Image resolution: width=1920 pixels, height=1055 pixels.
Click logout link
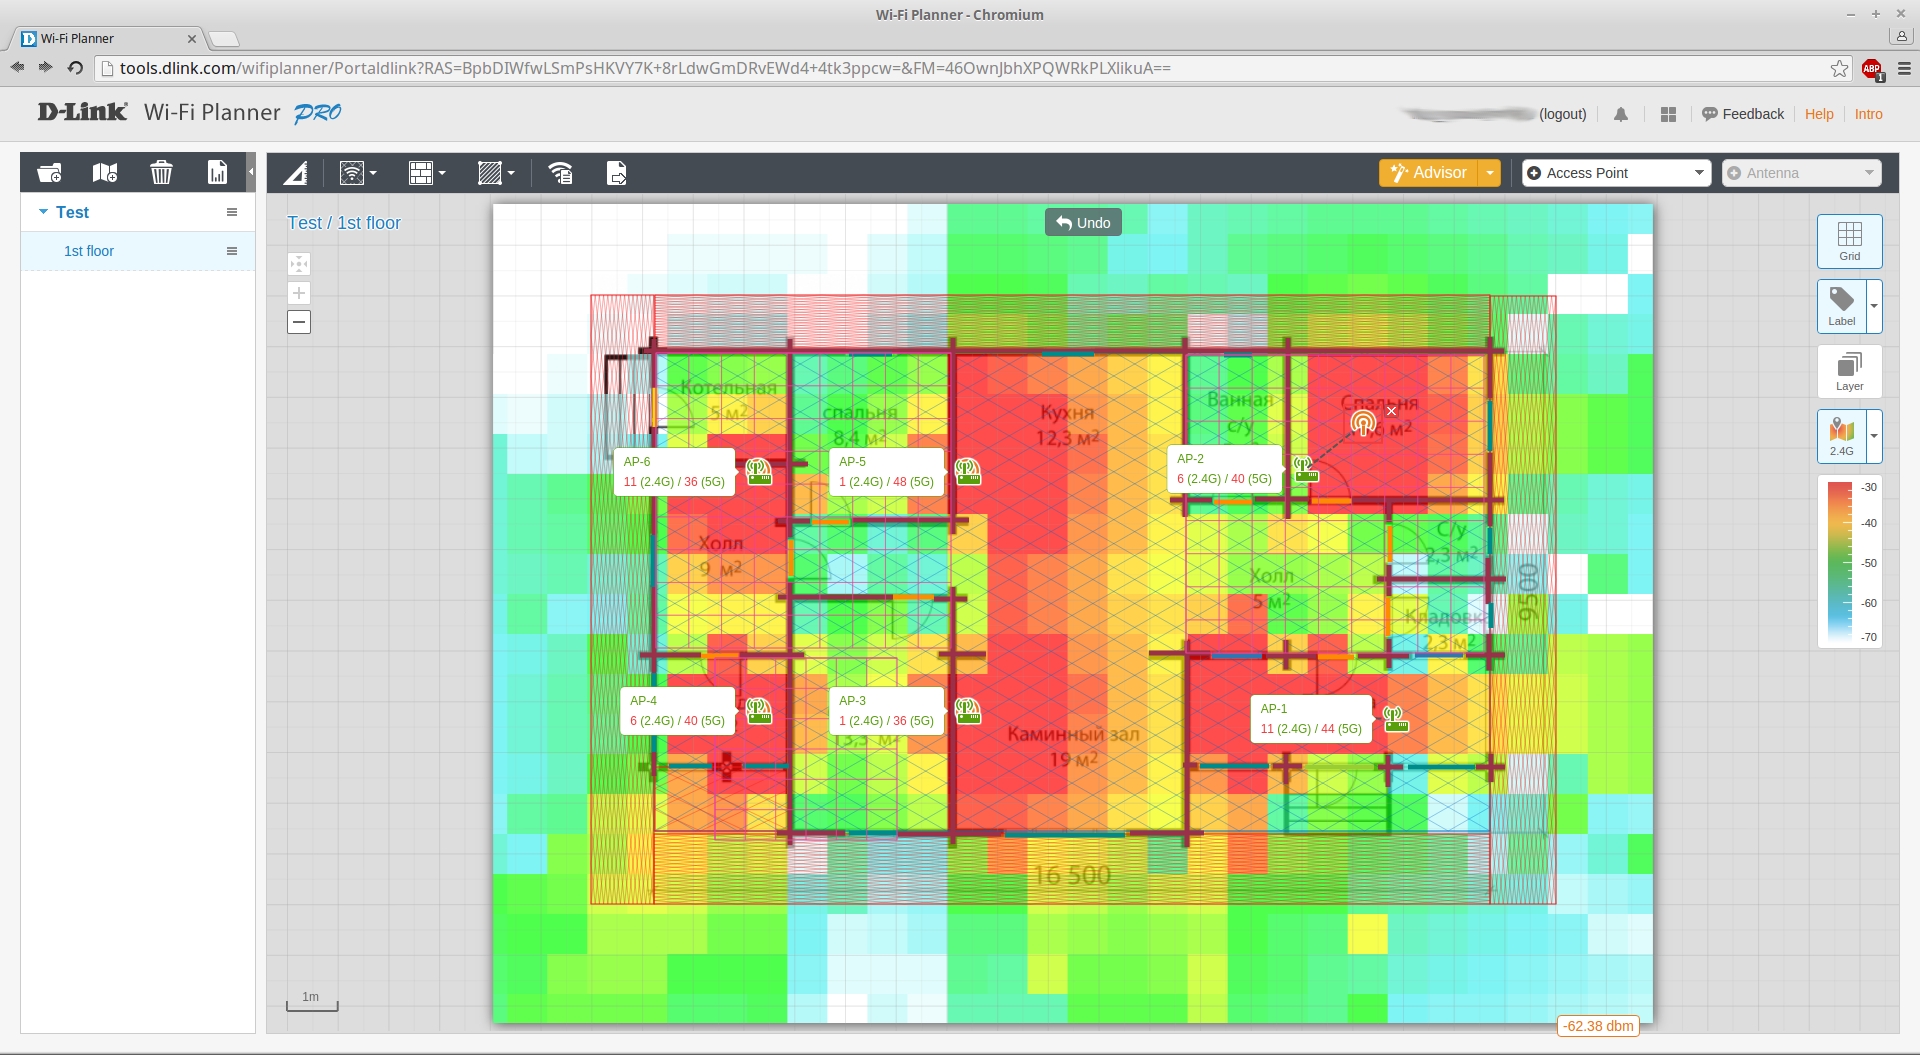click(1563, 114)
